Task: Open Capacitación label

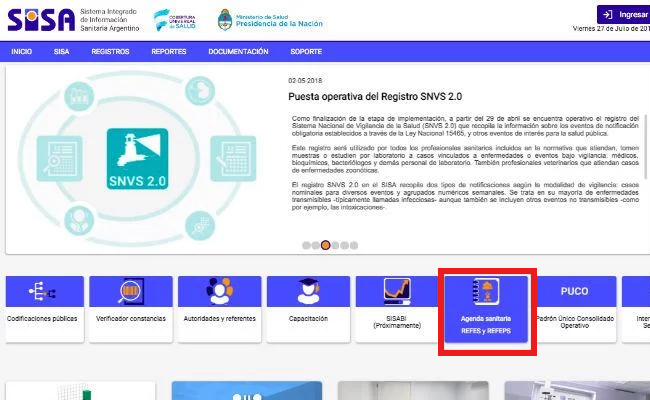Action: [308, 319]
